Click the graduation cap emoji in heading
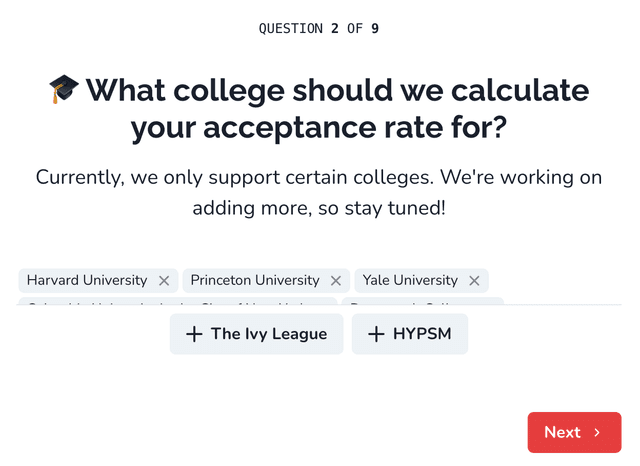640x466 pixels. point(64,89)
